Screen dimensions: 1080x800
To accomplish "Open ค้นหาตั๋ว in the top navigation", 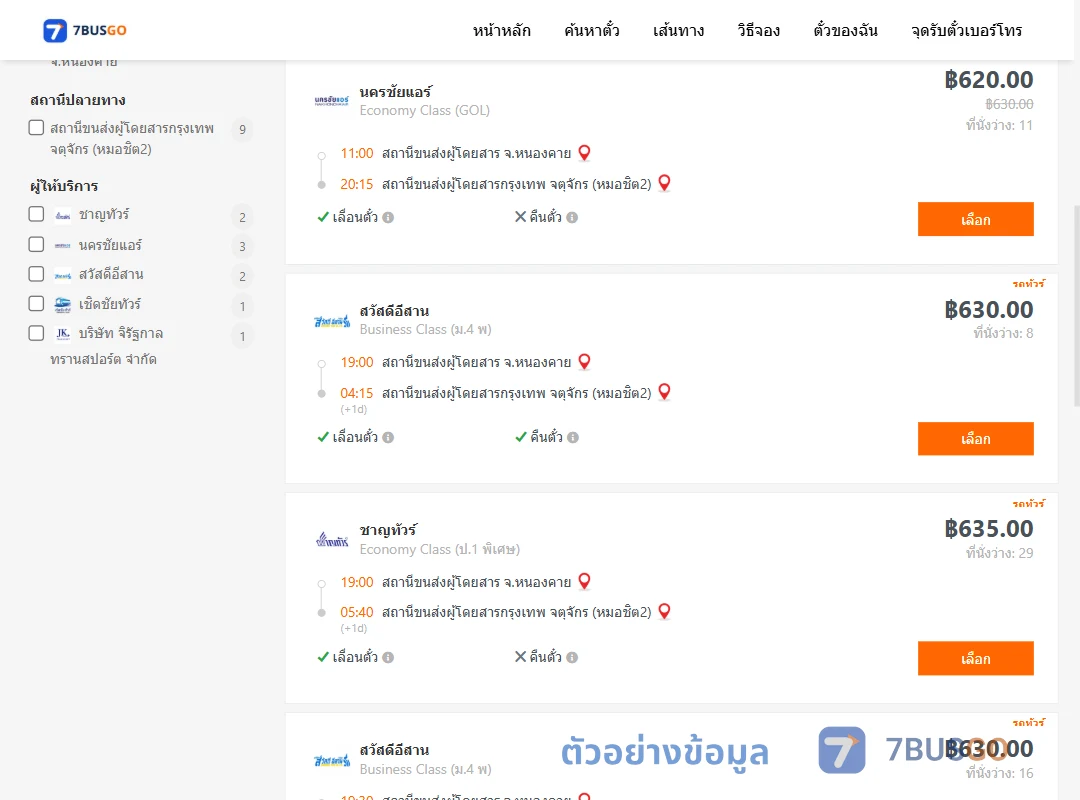I will [x=592, y=30].
